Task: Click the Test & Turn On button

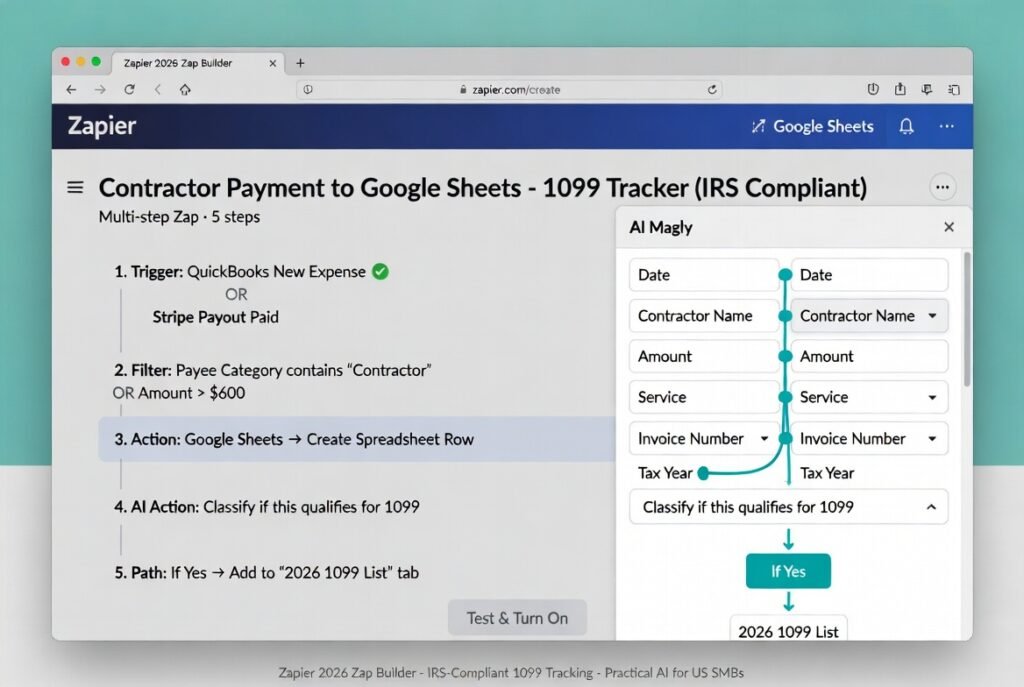Action: 517,617
